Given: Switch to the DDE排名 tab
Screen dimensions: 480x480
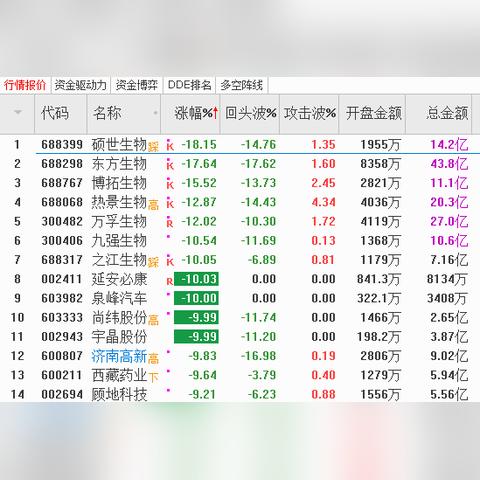Looking at the screenshot, I should (189, 85).
